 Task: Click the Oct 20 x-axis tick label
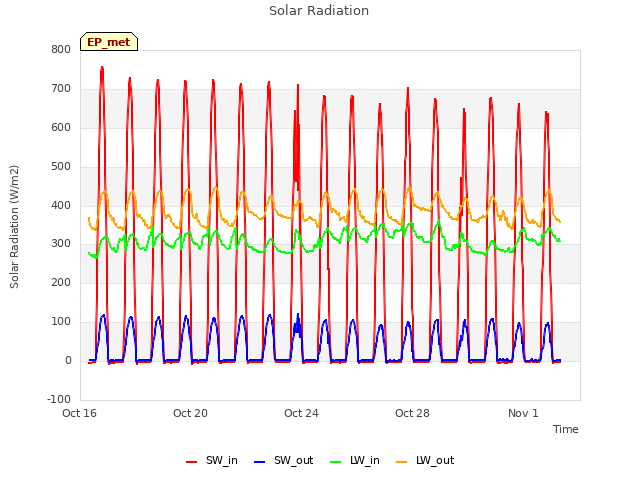point(190,413)
